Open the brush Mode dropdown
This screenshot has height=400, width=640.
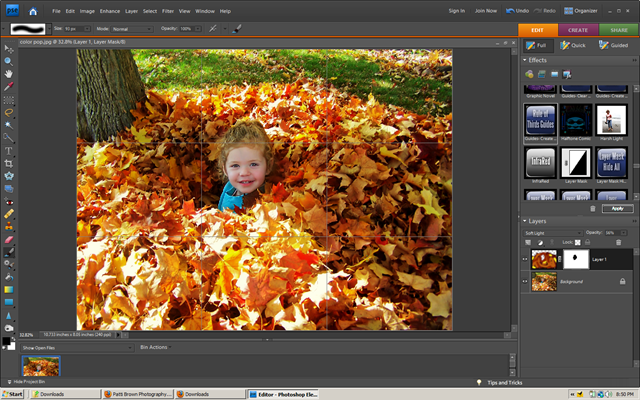point(132,29)
